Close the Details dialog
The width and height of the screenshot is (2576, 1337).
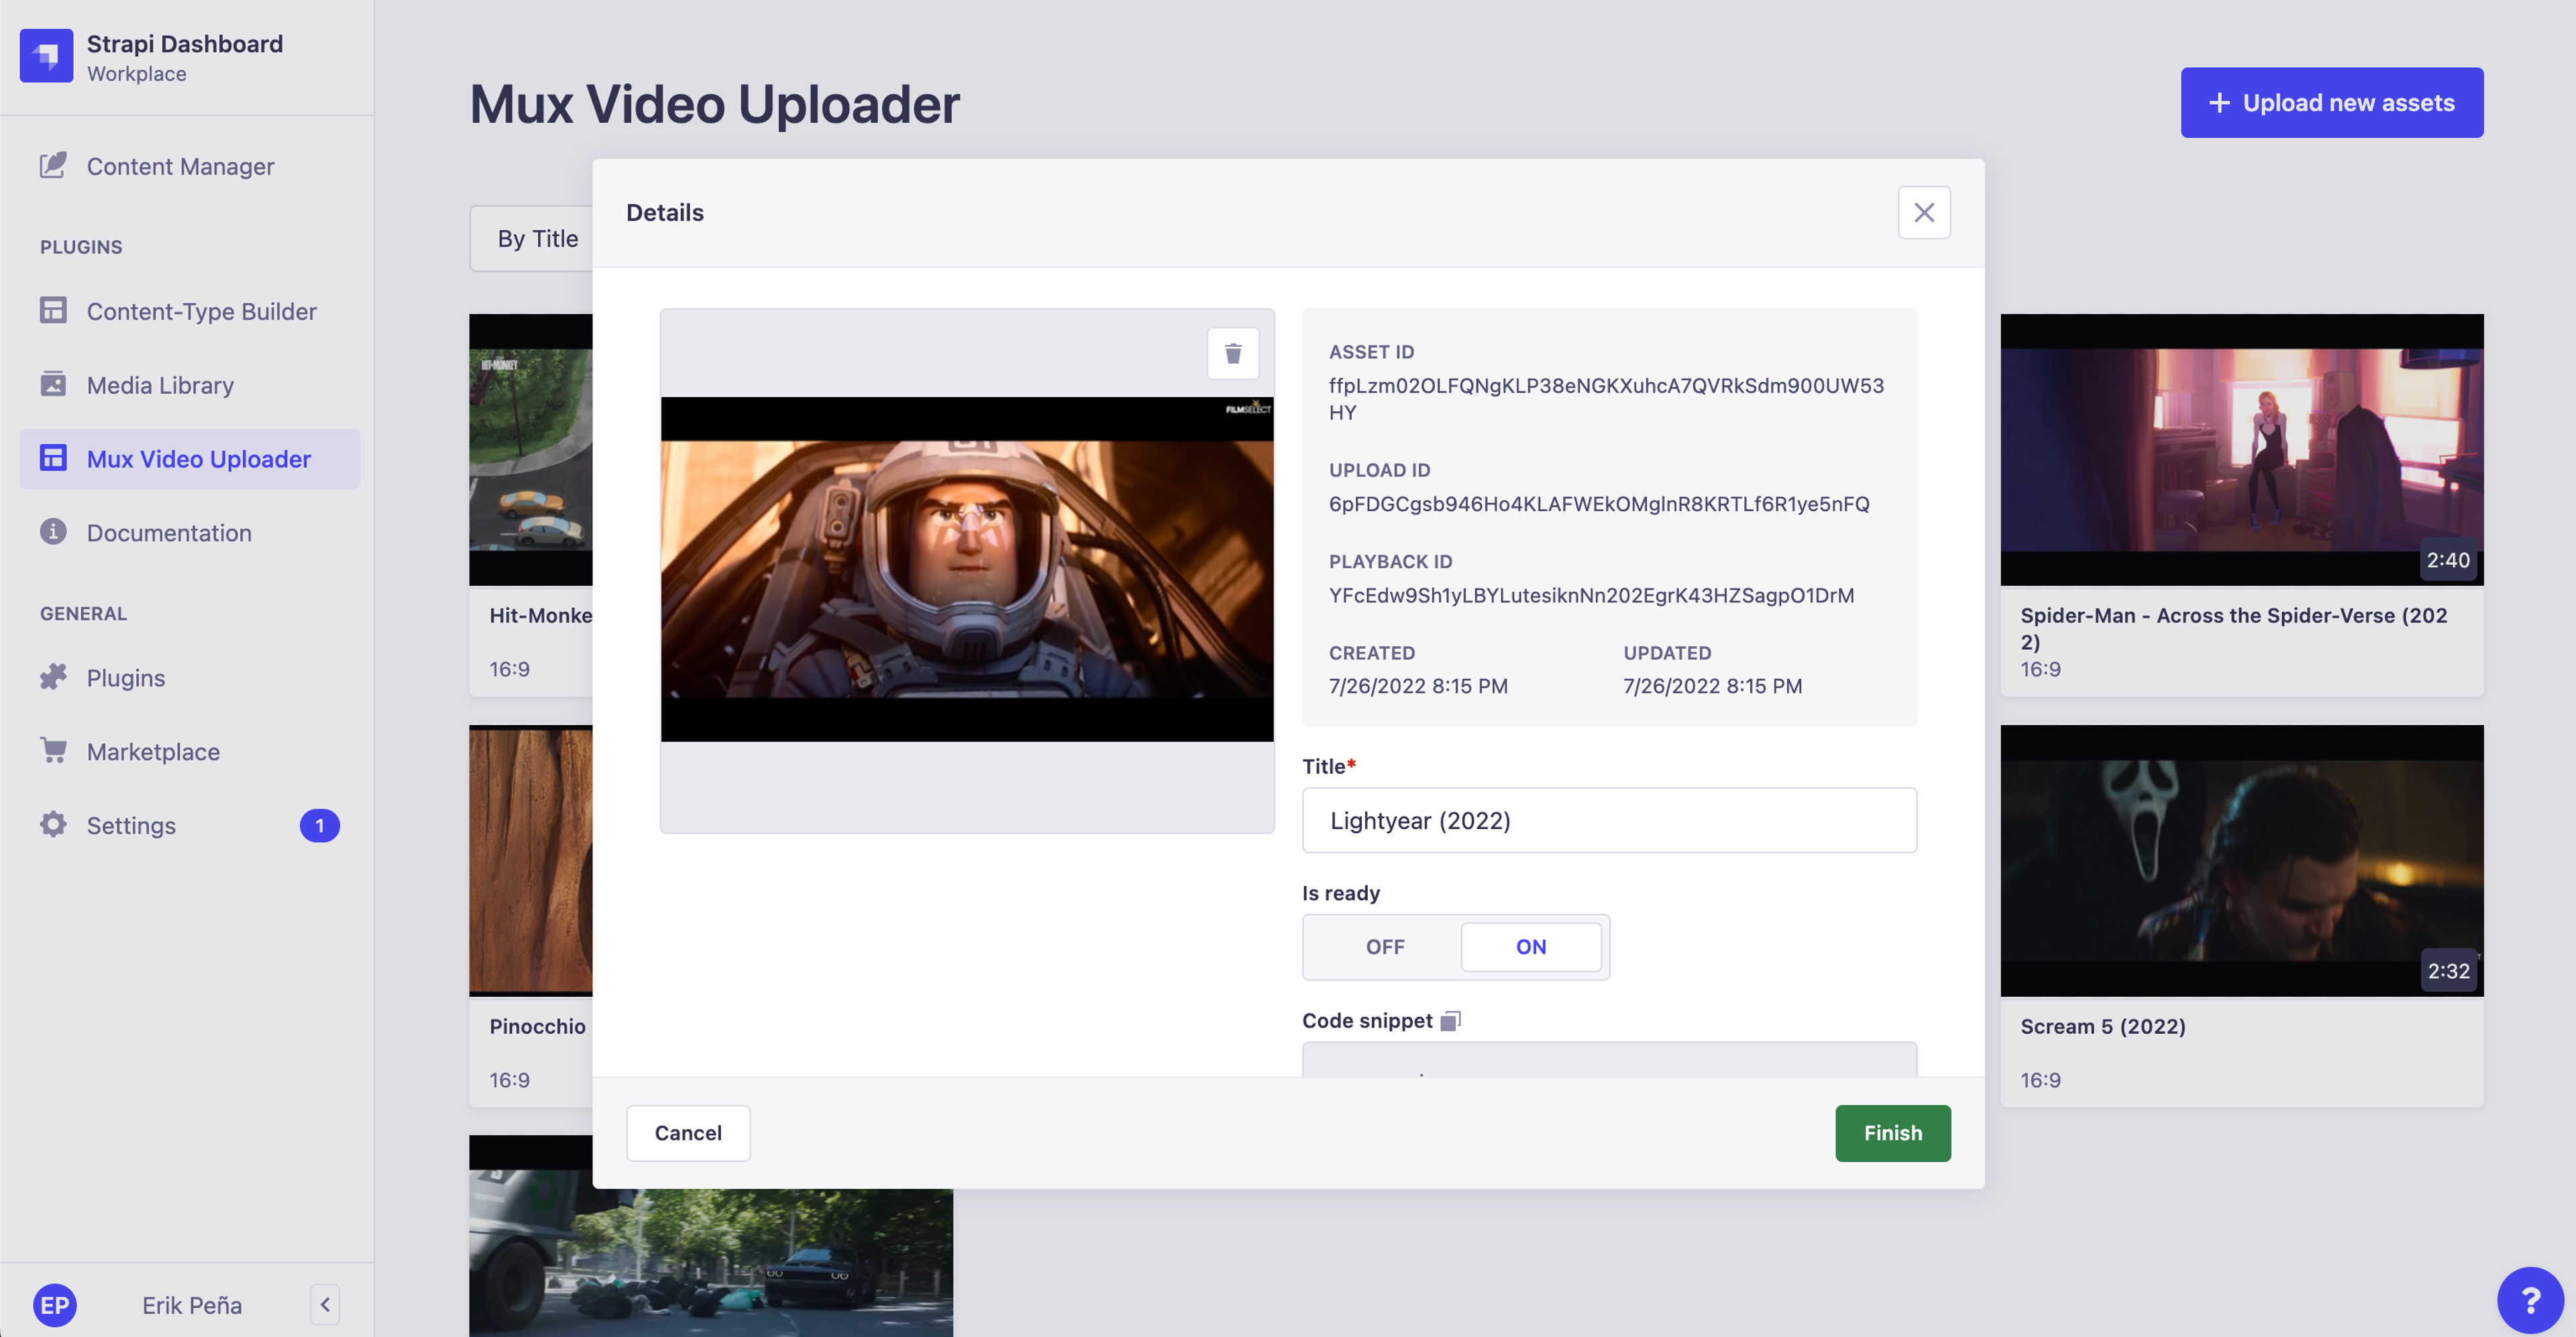click(1924, 212)
